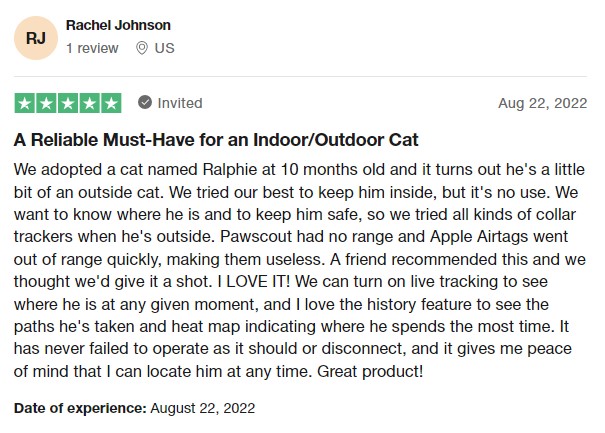Screen dimensions: 605x433
Task: Click the Invited checkmark badge icon
Action: pyautogui.click(x=145, y=103)
